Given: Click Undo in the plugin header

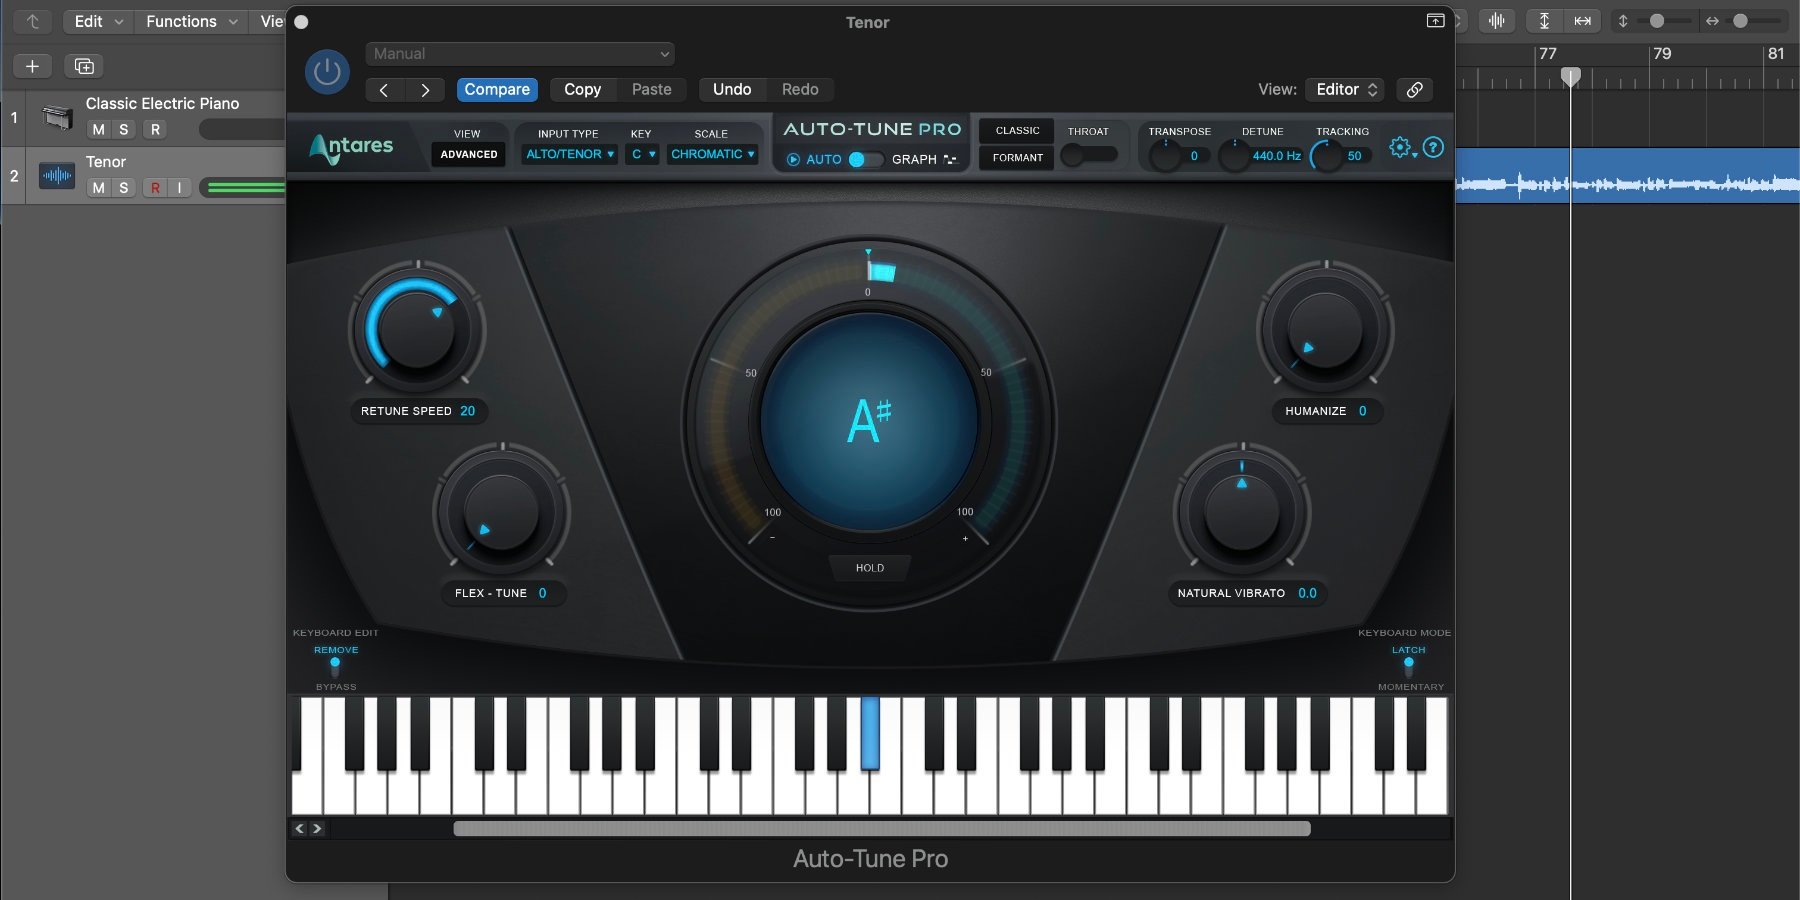Looking at the screenshot, I should pos(732,89).
